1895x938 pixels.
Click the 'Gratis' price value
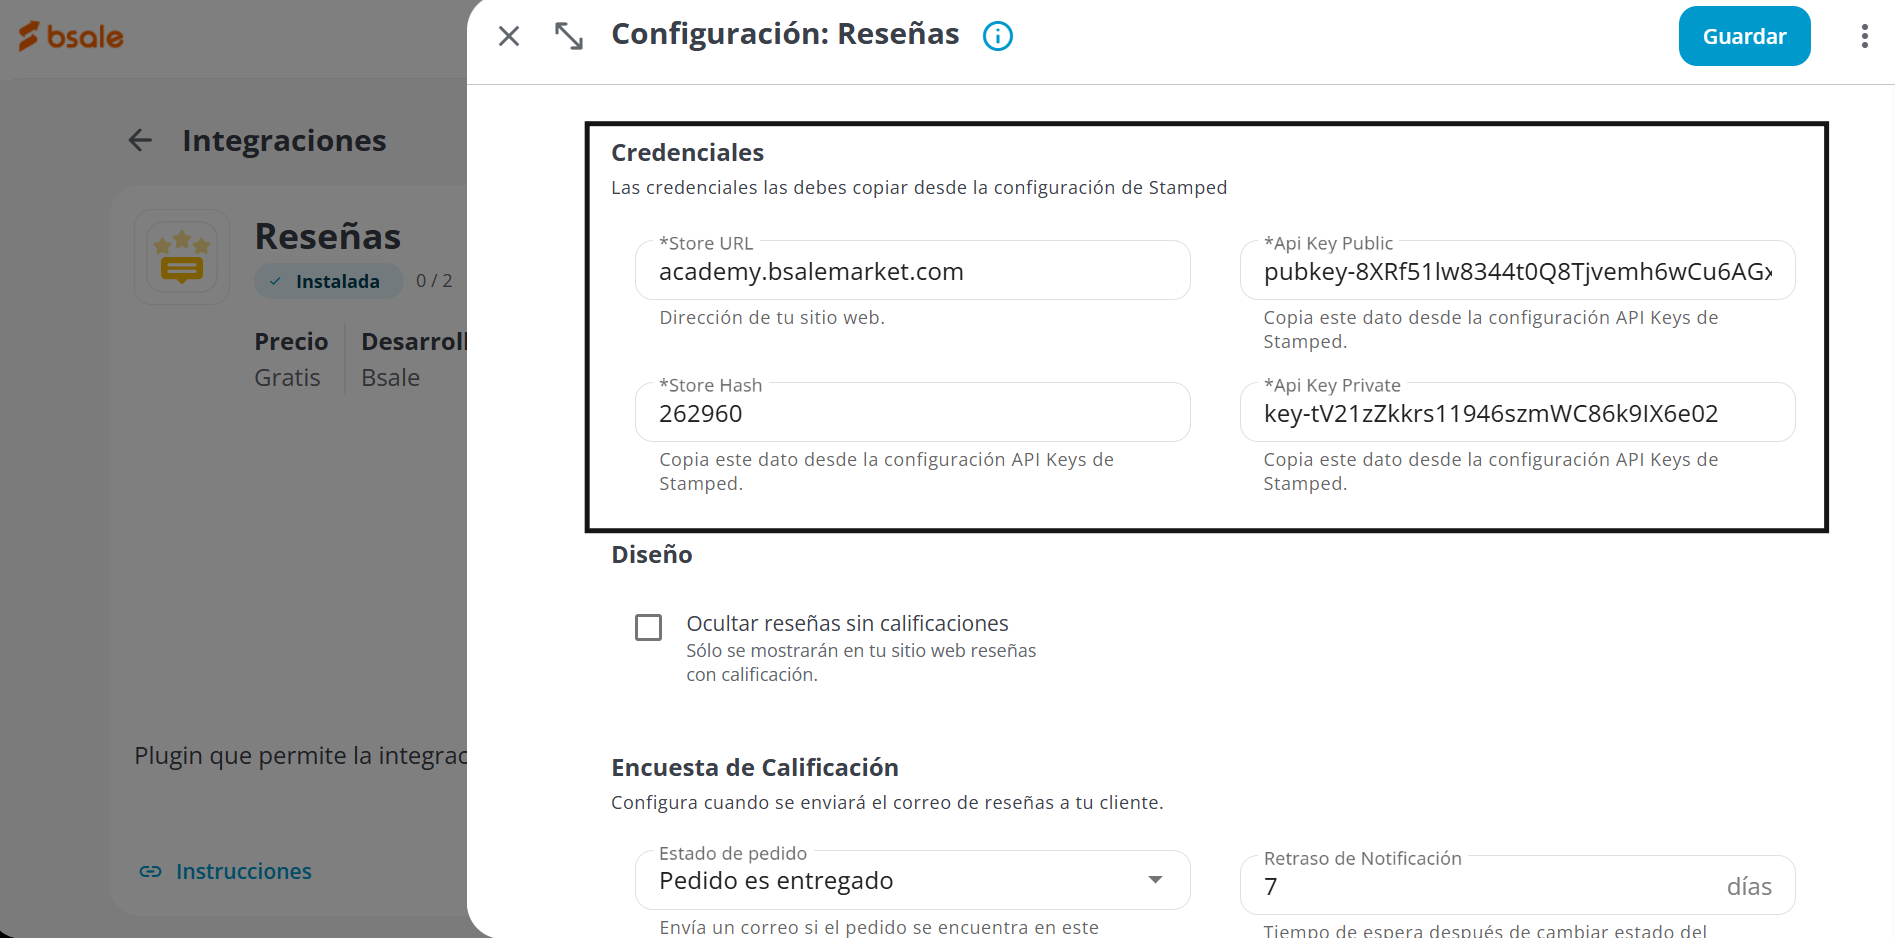(x=287, y=378)
